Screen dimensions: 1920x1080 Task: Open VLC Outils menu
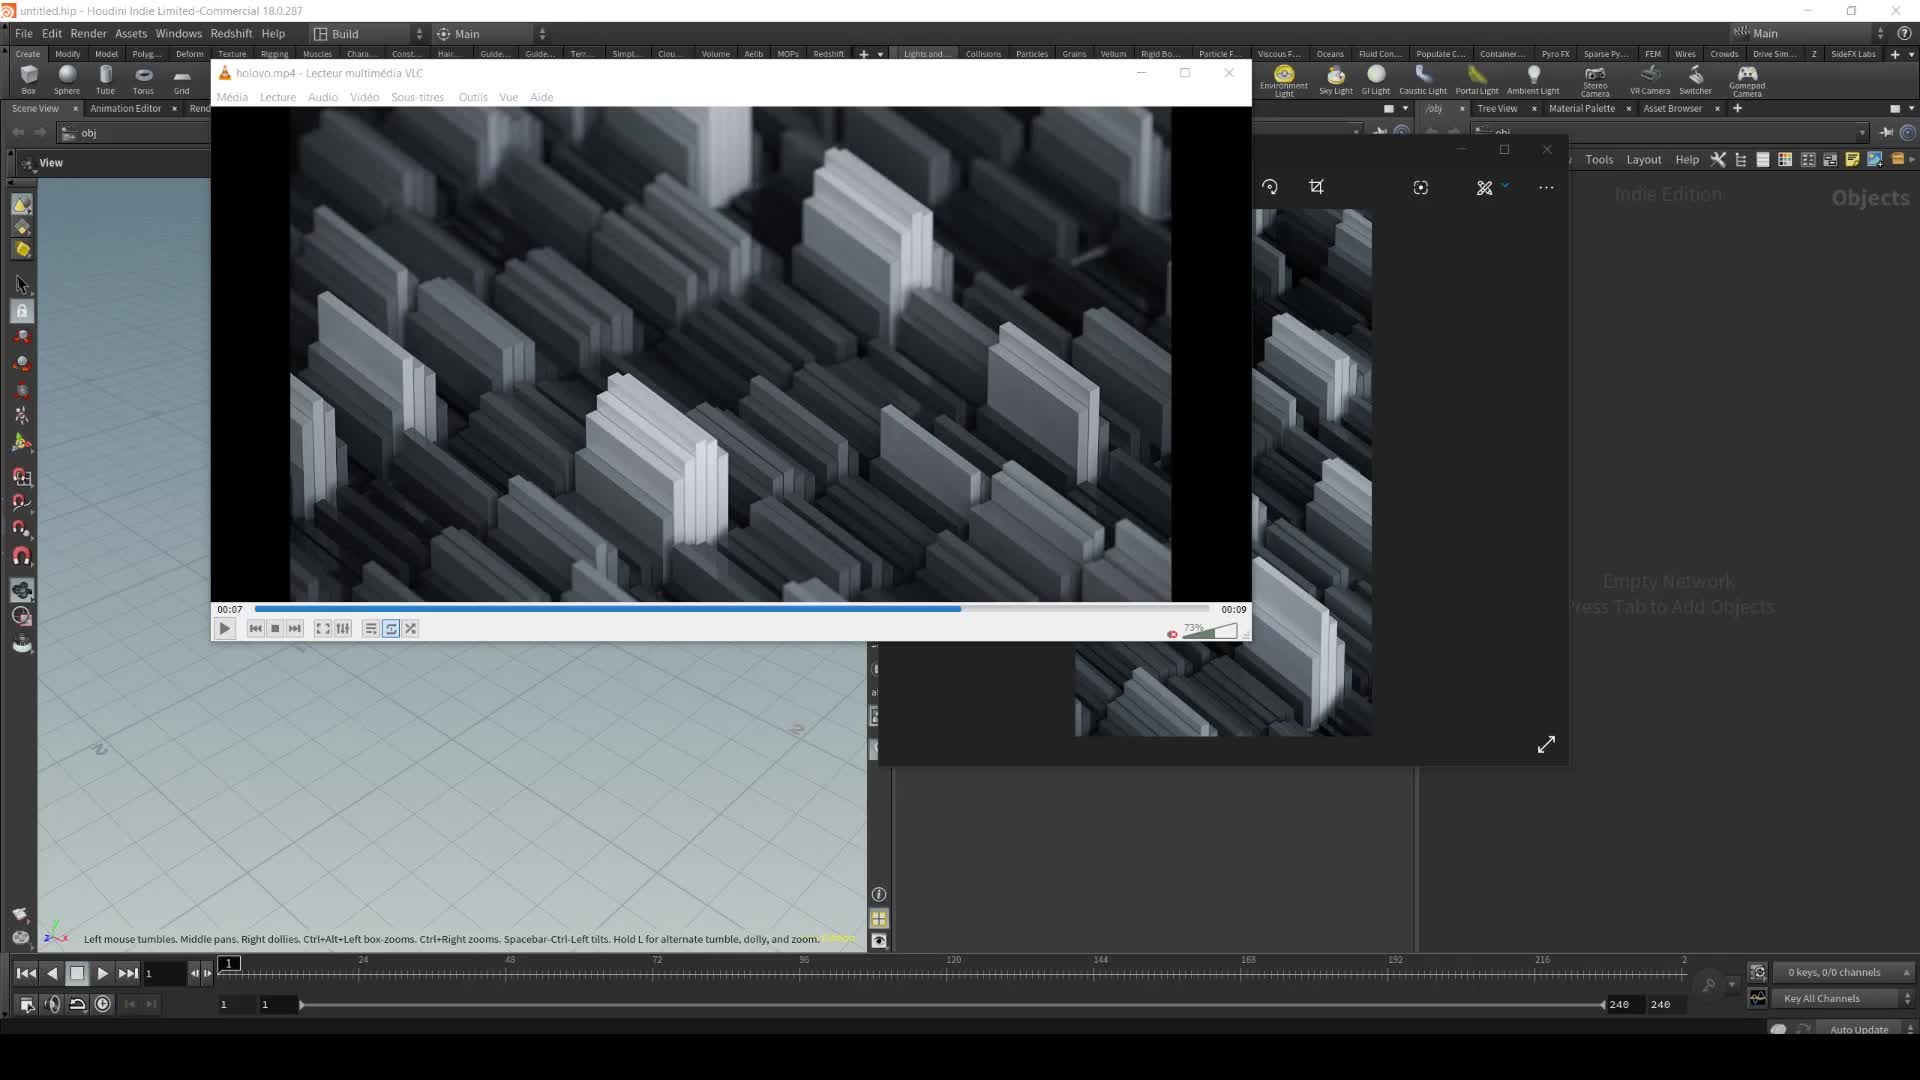click(x=473, y=97)
